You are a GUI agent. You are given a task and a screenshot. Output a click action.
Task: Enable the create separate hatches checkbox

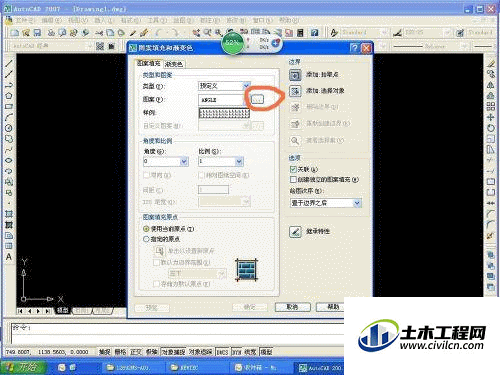[x=293, y=180]
